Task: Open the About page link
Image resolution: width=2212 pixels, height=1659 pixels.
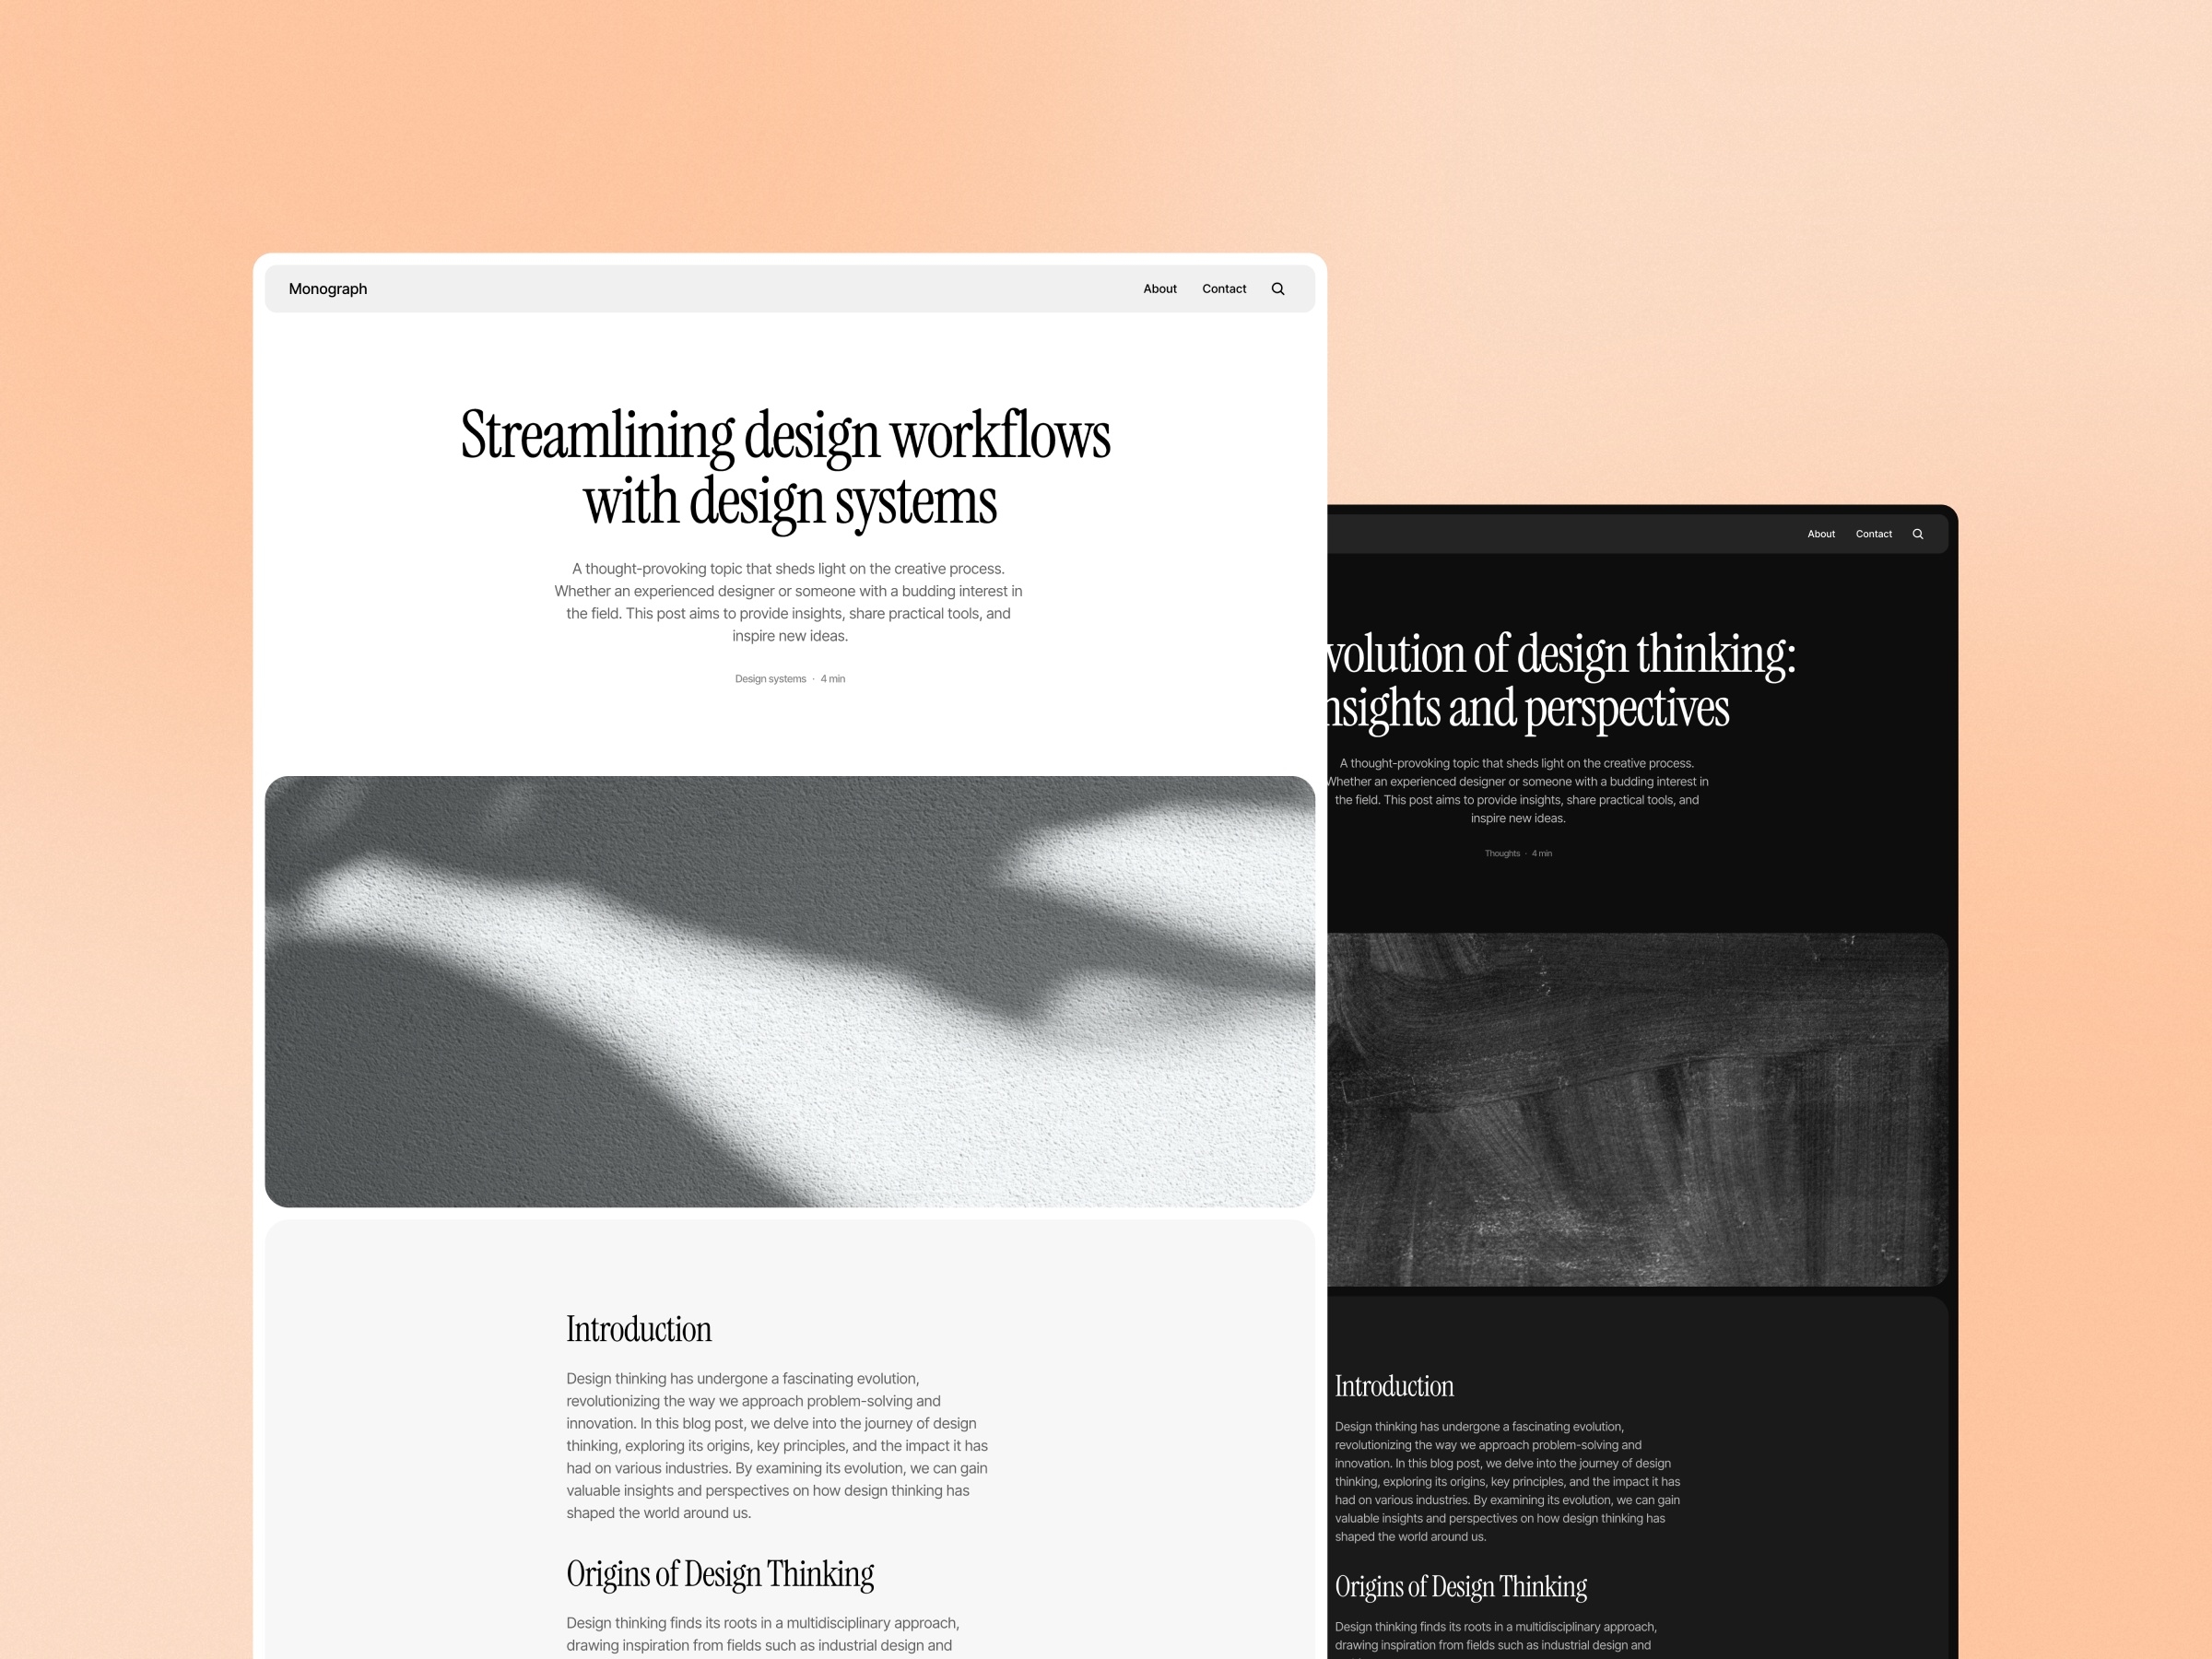Action: [x=1159, y=289]
